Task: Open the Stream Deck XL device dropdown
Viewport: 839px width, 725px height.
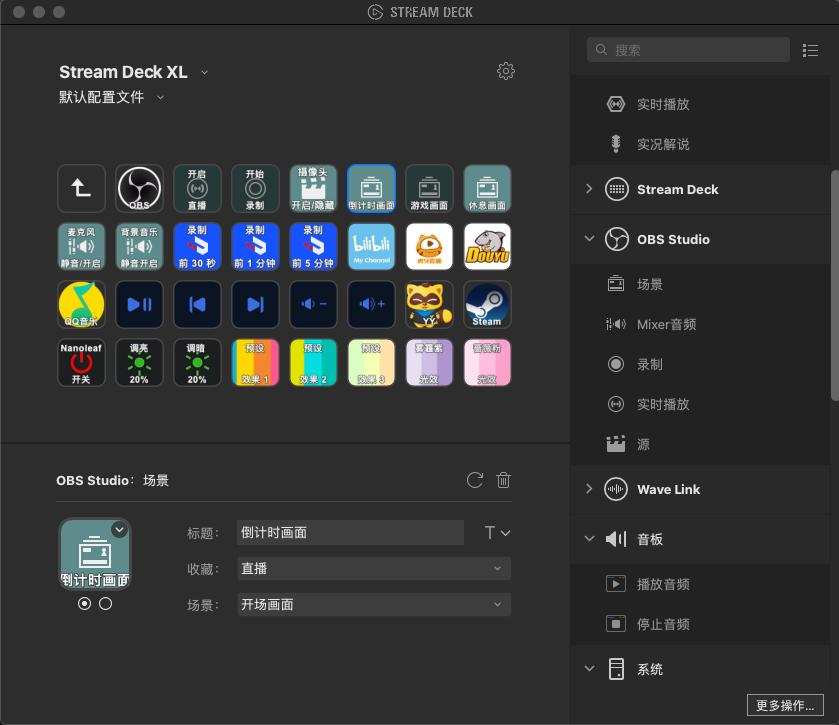Action: pyautogui.click(x=204, y=72)
